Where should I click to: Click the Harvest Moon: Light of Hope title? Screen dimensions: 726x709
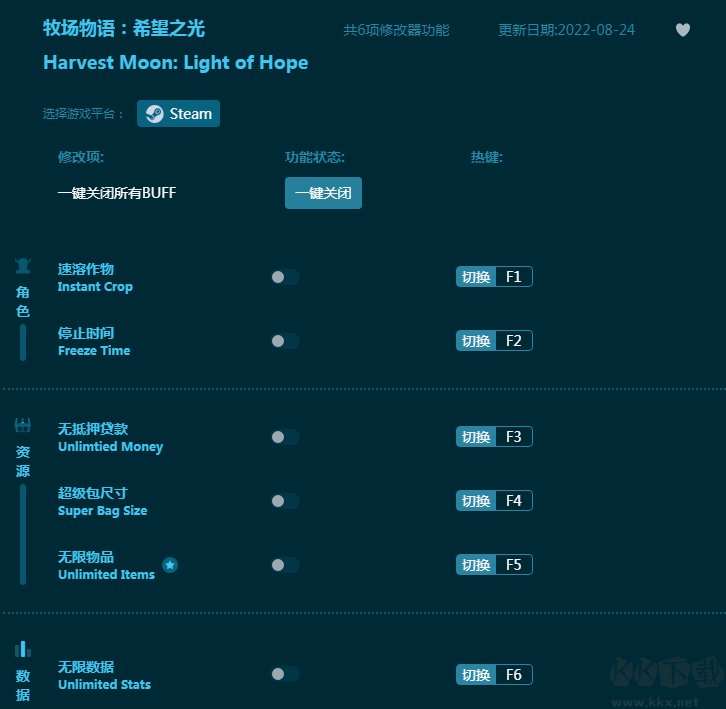[x=175, y=63]
